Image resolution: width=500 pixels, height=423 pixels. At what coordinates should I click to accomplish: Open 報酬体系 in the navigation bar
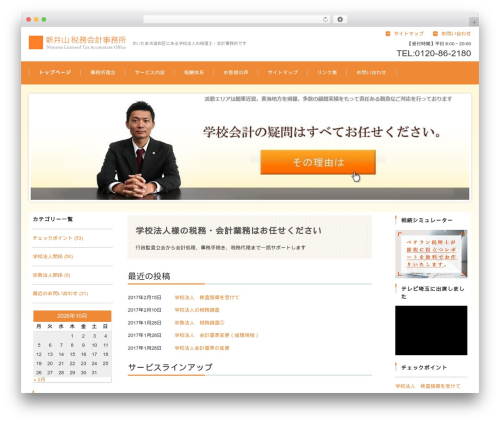194,72
